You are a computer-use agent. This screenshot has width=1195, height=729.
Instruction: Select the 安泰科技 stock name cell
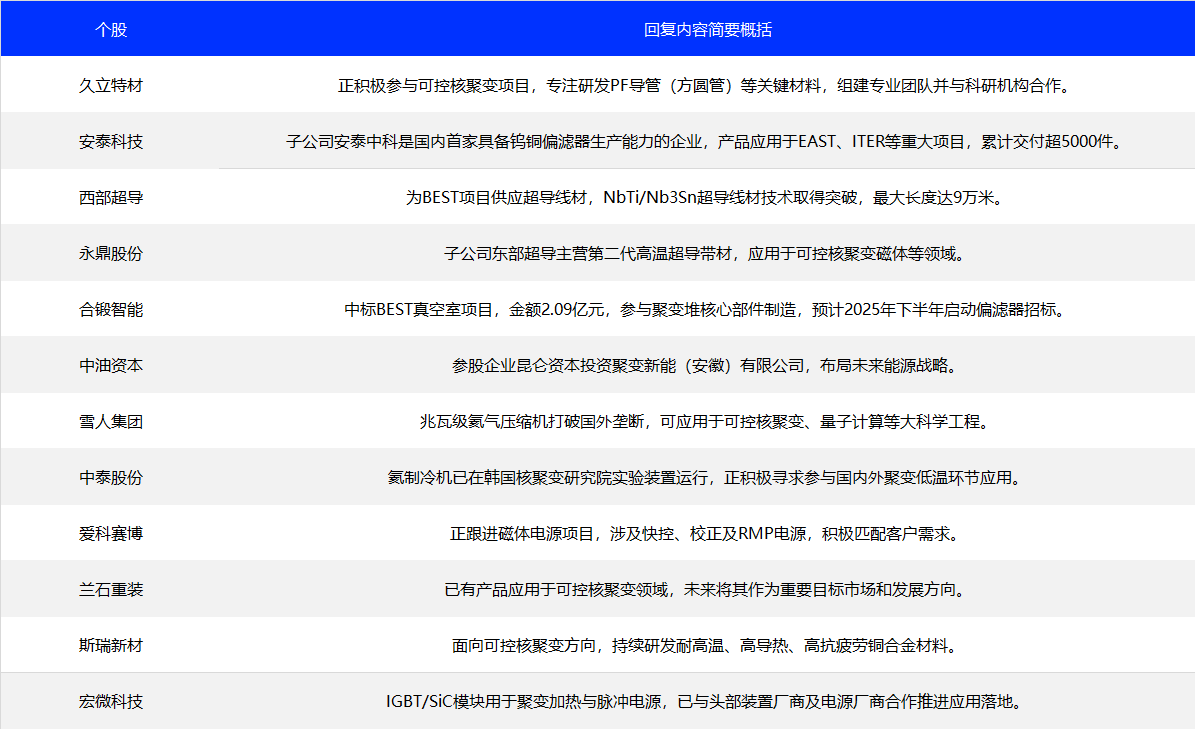click(111, 141)
